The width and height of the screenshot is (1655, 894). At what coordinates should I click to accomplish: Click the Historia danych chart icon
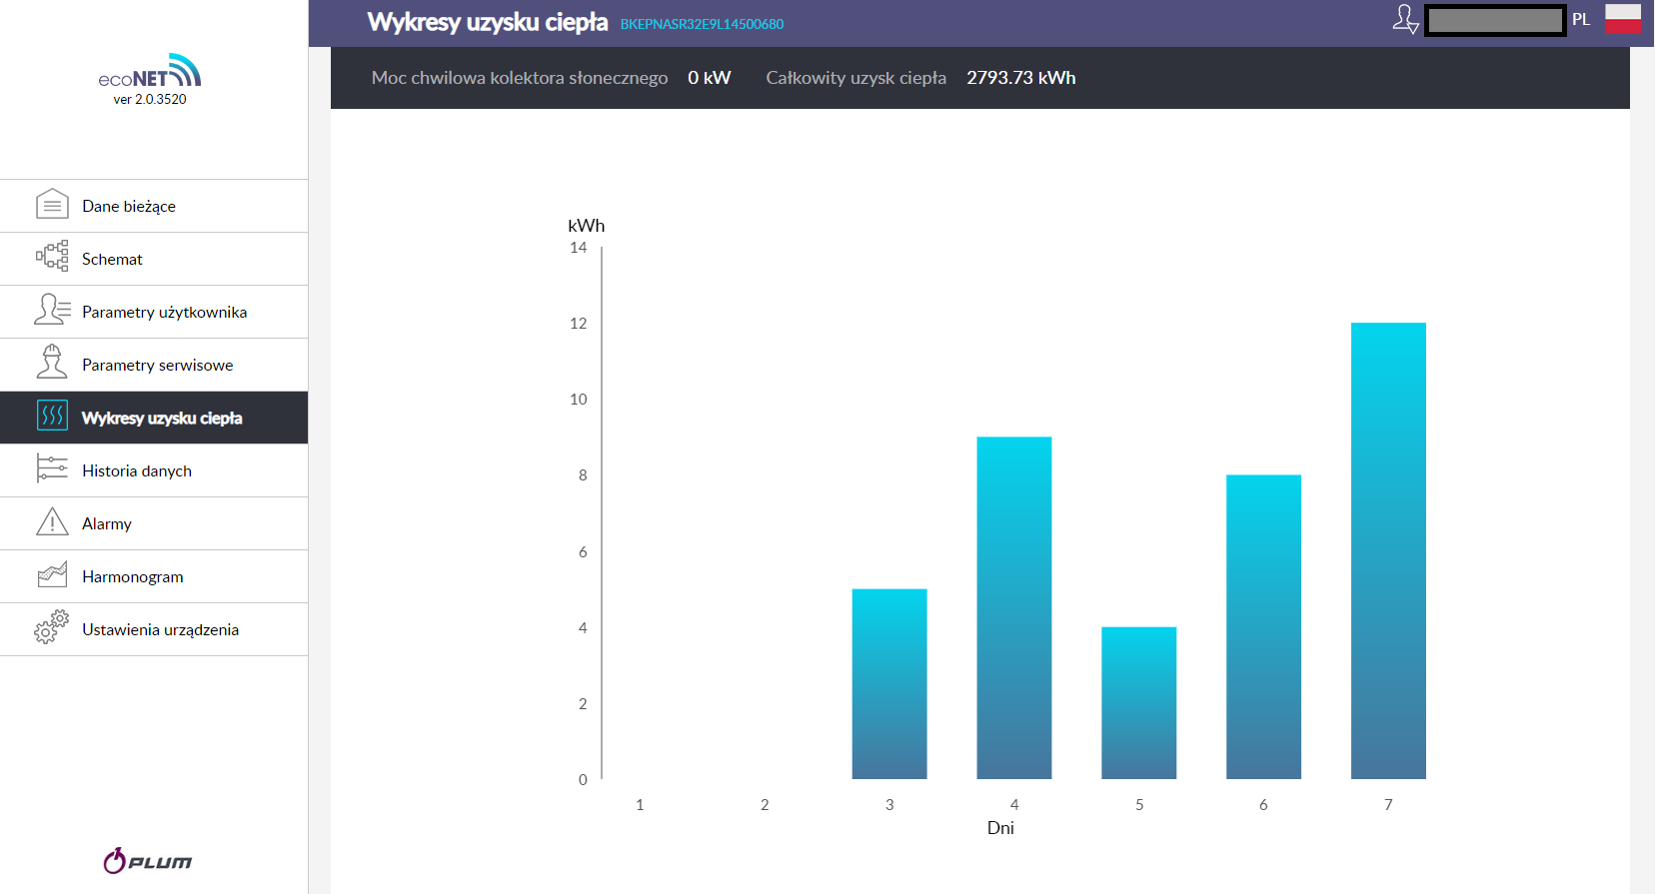coord(52,469)
